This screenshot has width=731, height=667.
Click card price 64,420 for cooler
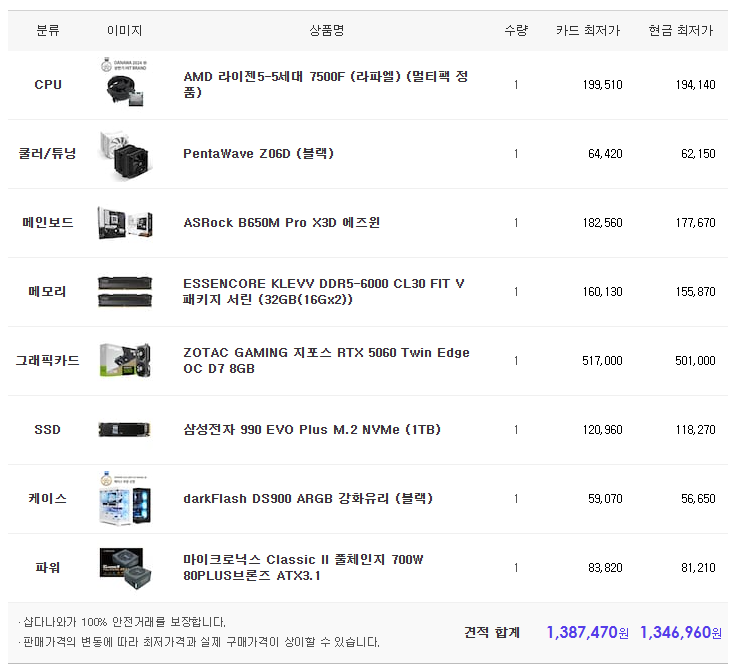(605, 153)
